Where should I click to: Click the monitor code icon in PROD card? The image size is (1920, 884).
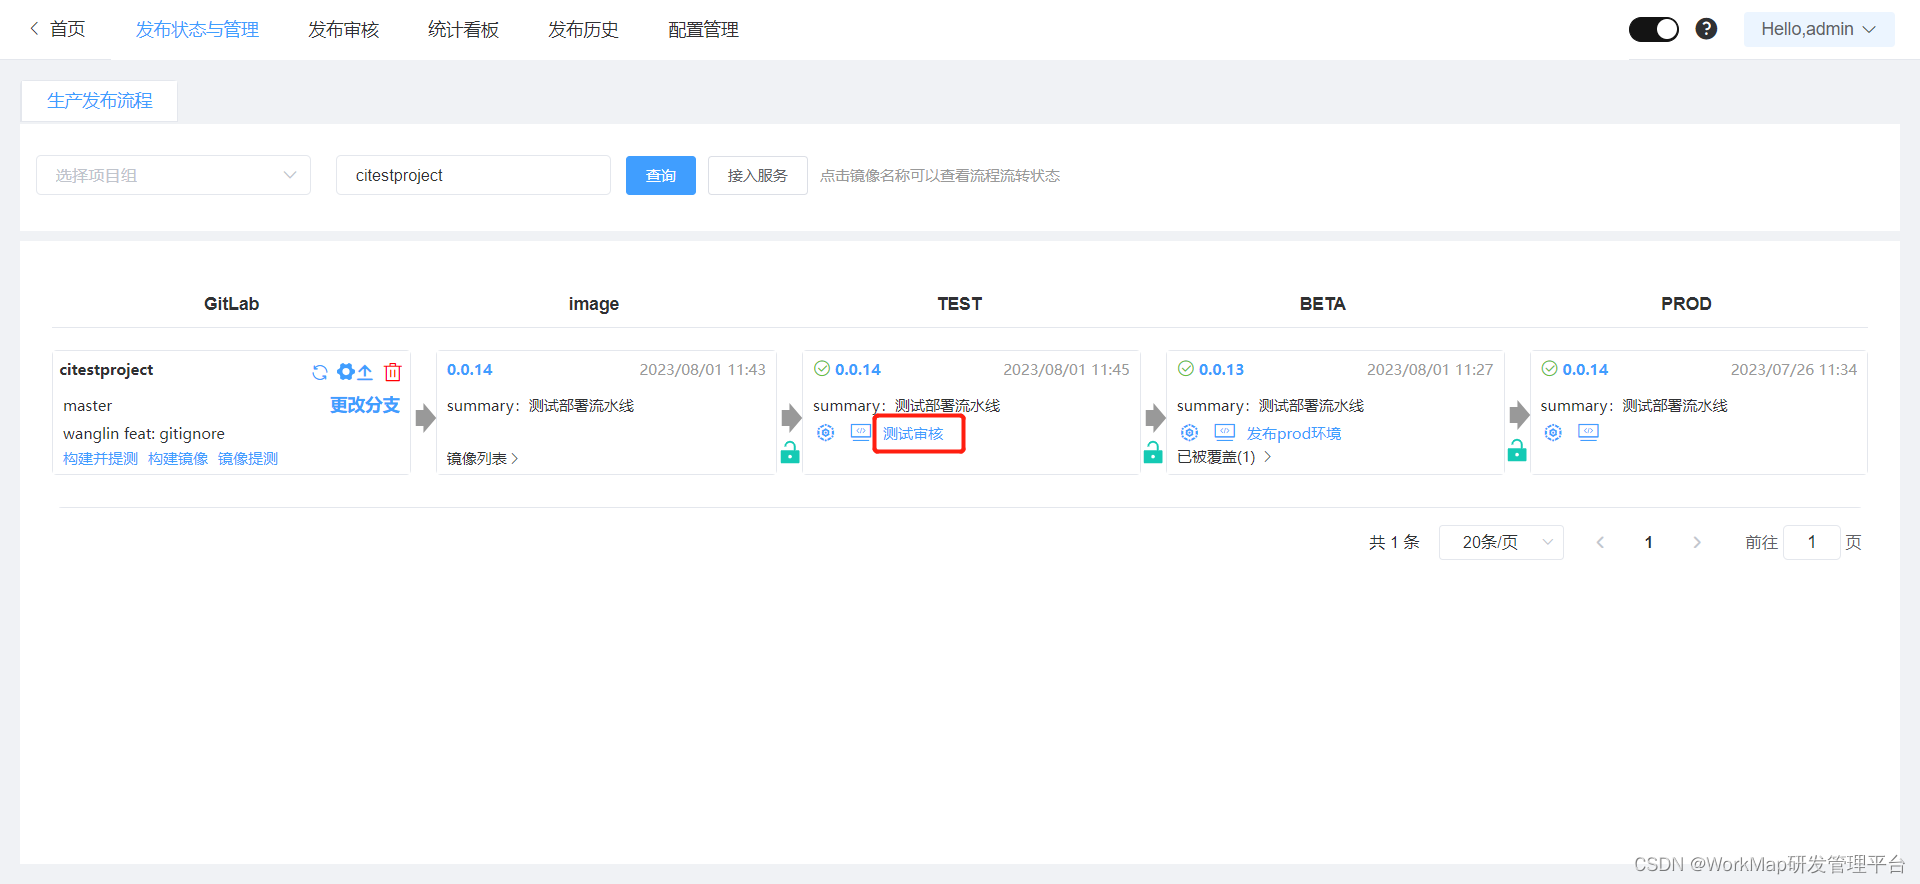point(1589,432)
